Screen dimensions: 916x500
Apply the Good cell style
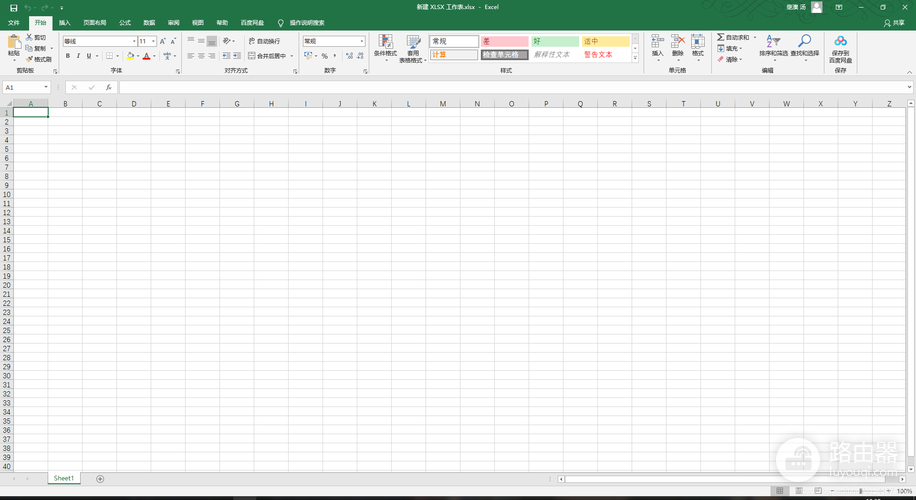555,41
